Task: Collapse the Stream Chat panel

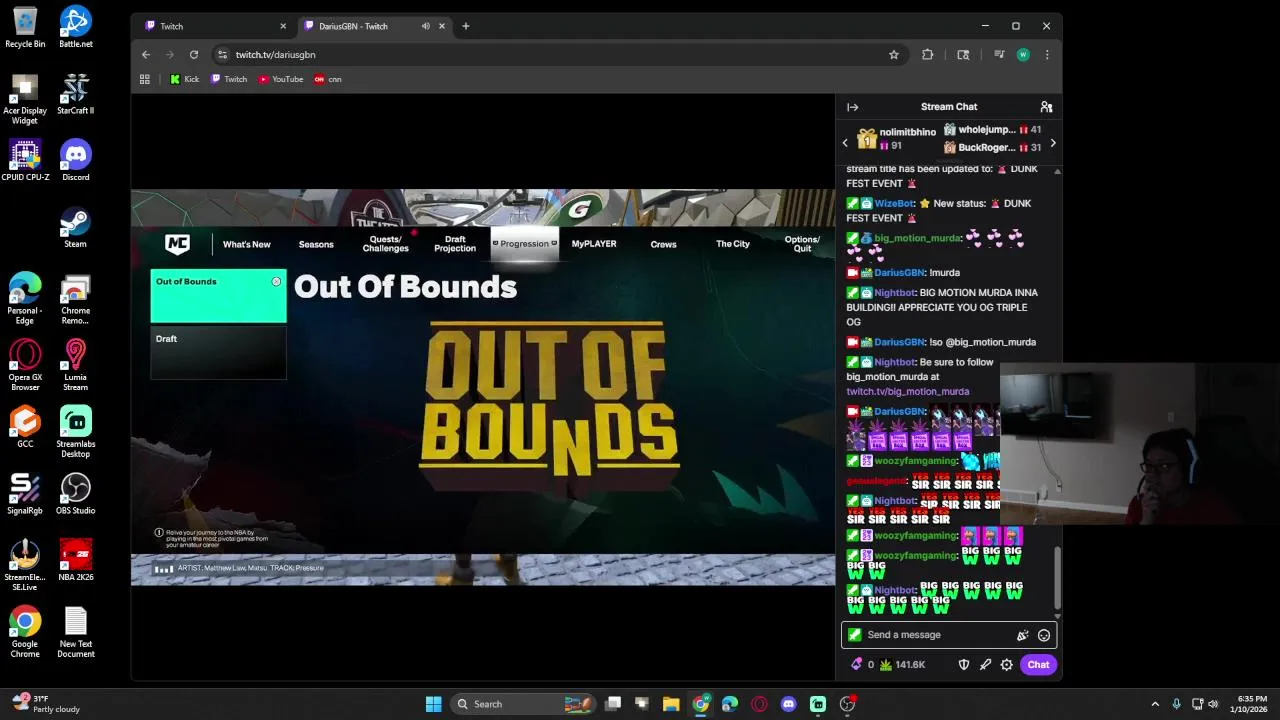Action: [x=852, y=107]
